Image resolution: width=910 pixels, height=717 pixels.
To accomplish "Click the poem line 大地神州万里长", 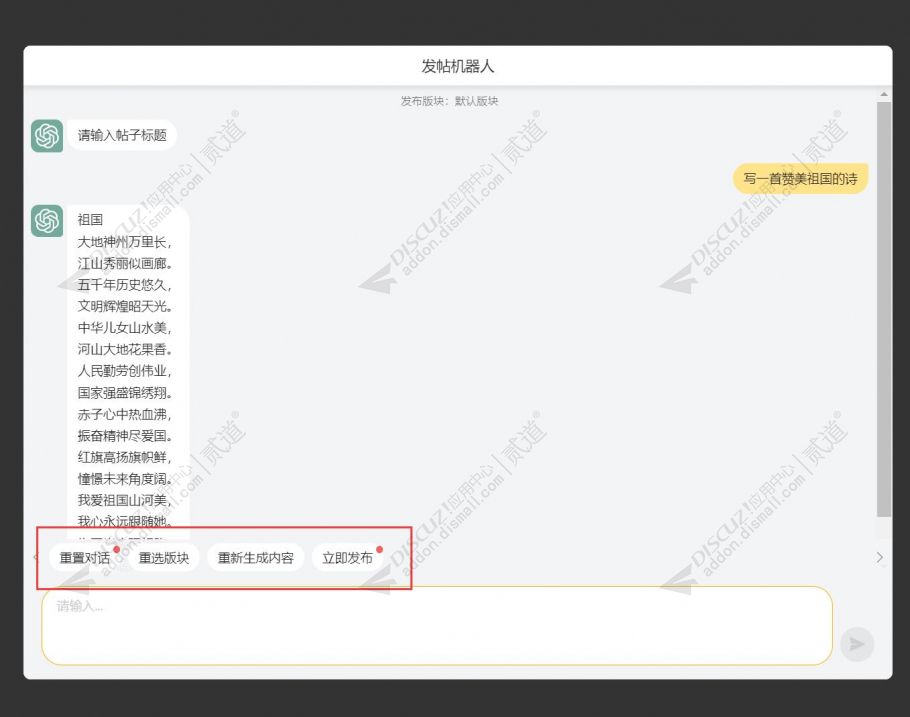I will (x=124, y=242).
